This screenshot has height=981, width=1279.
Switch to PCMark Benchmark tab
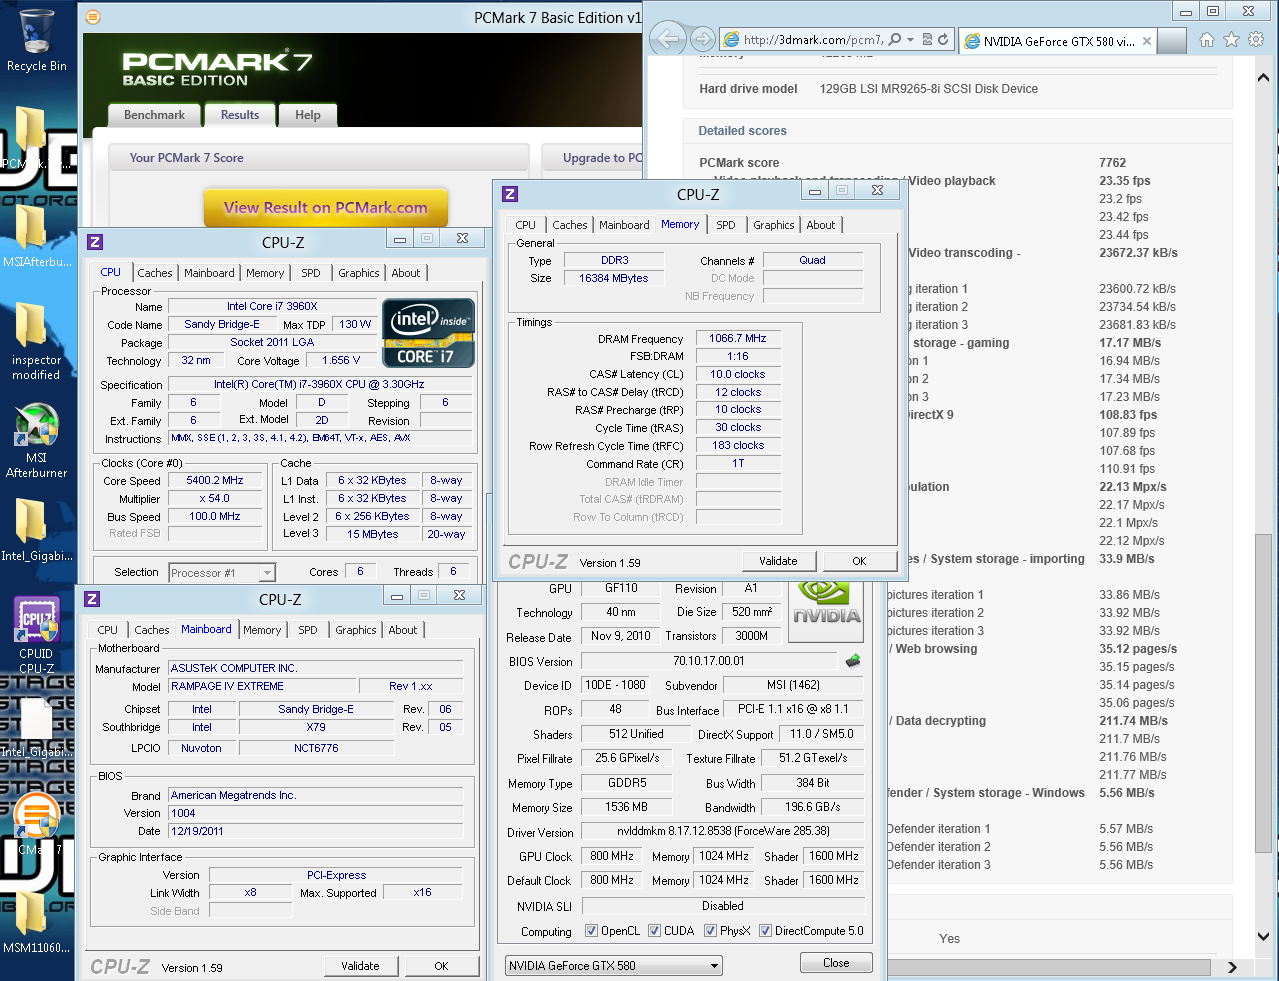(154, 115)
